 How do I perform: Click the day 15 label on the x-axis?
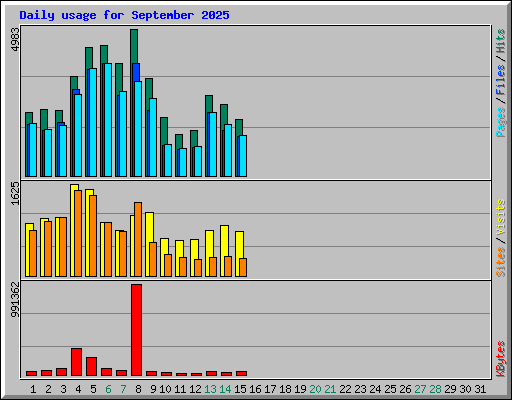tap(240, 389)
